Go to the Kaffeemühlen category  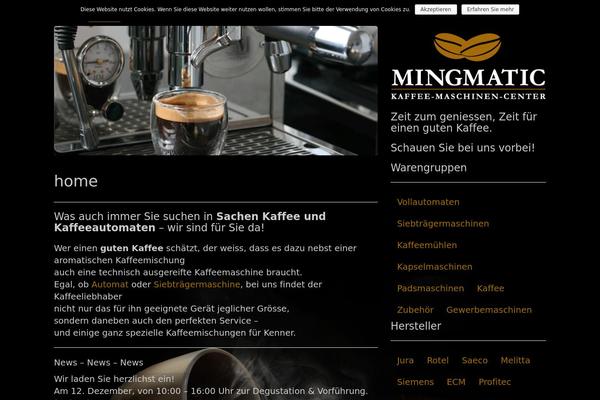[427, 245]
